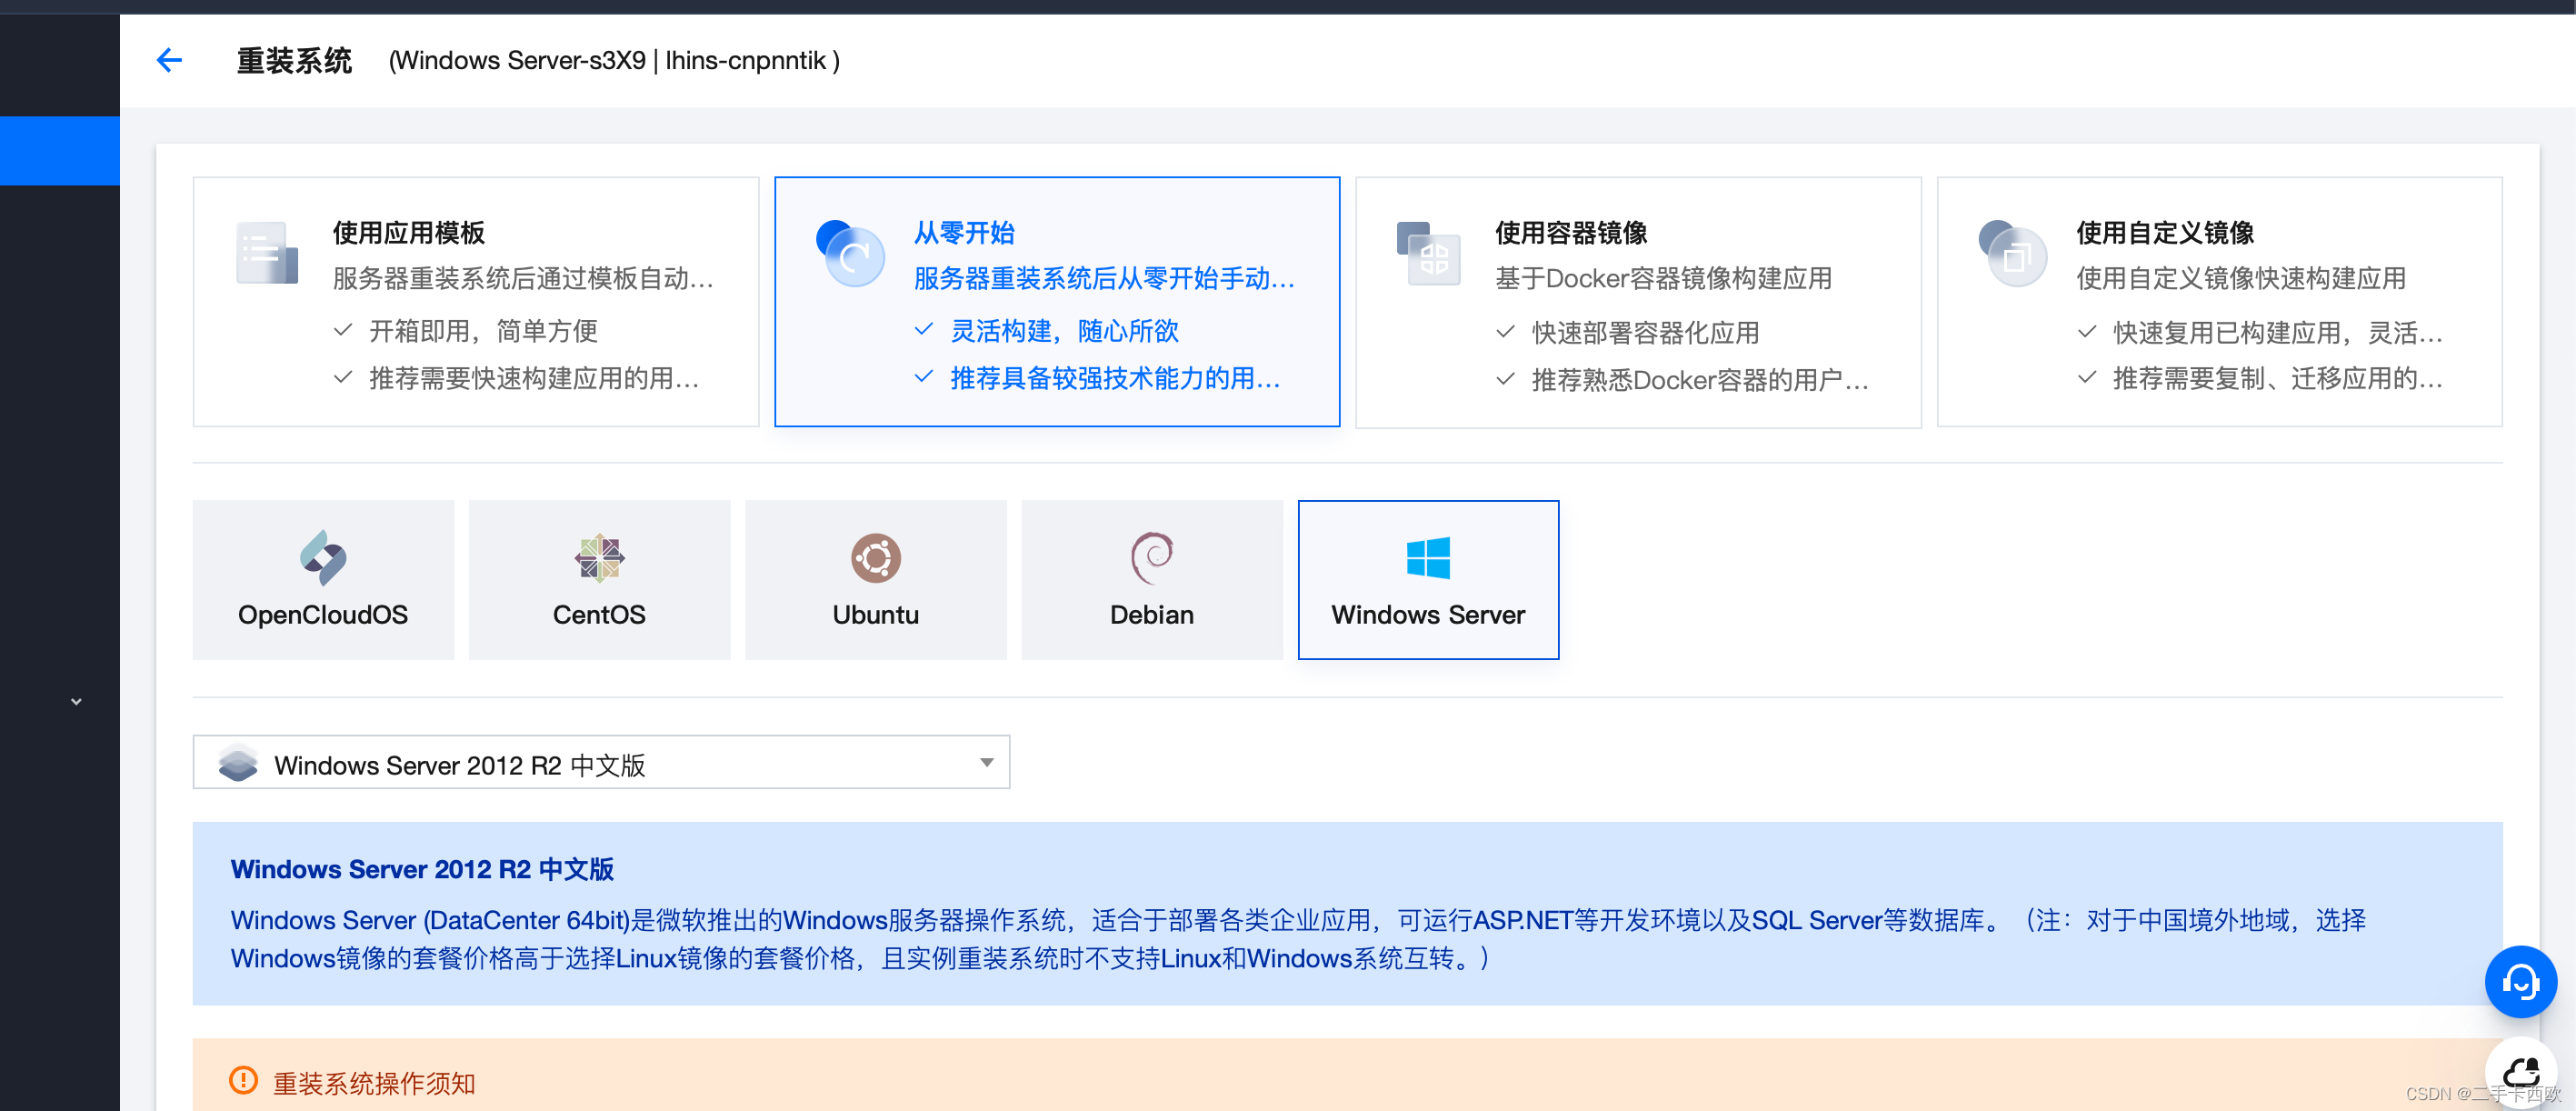Click the Windows Server flag logo

click(1428, 558)
